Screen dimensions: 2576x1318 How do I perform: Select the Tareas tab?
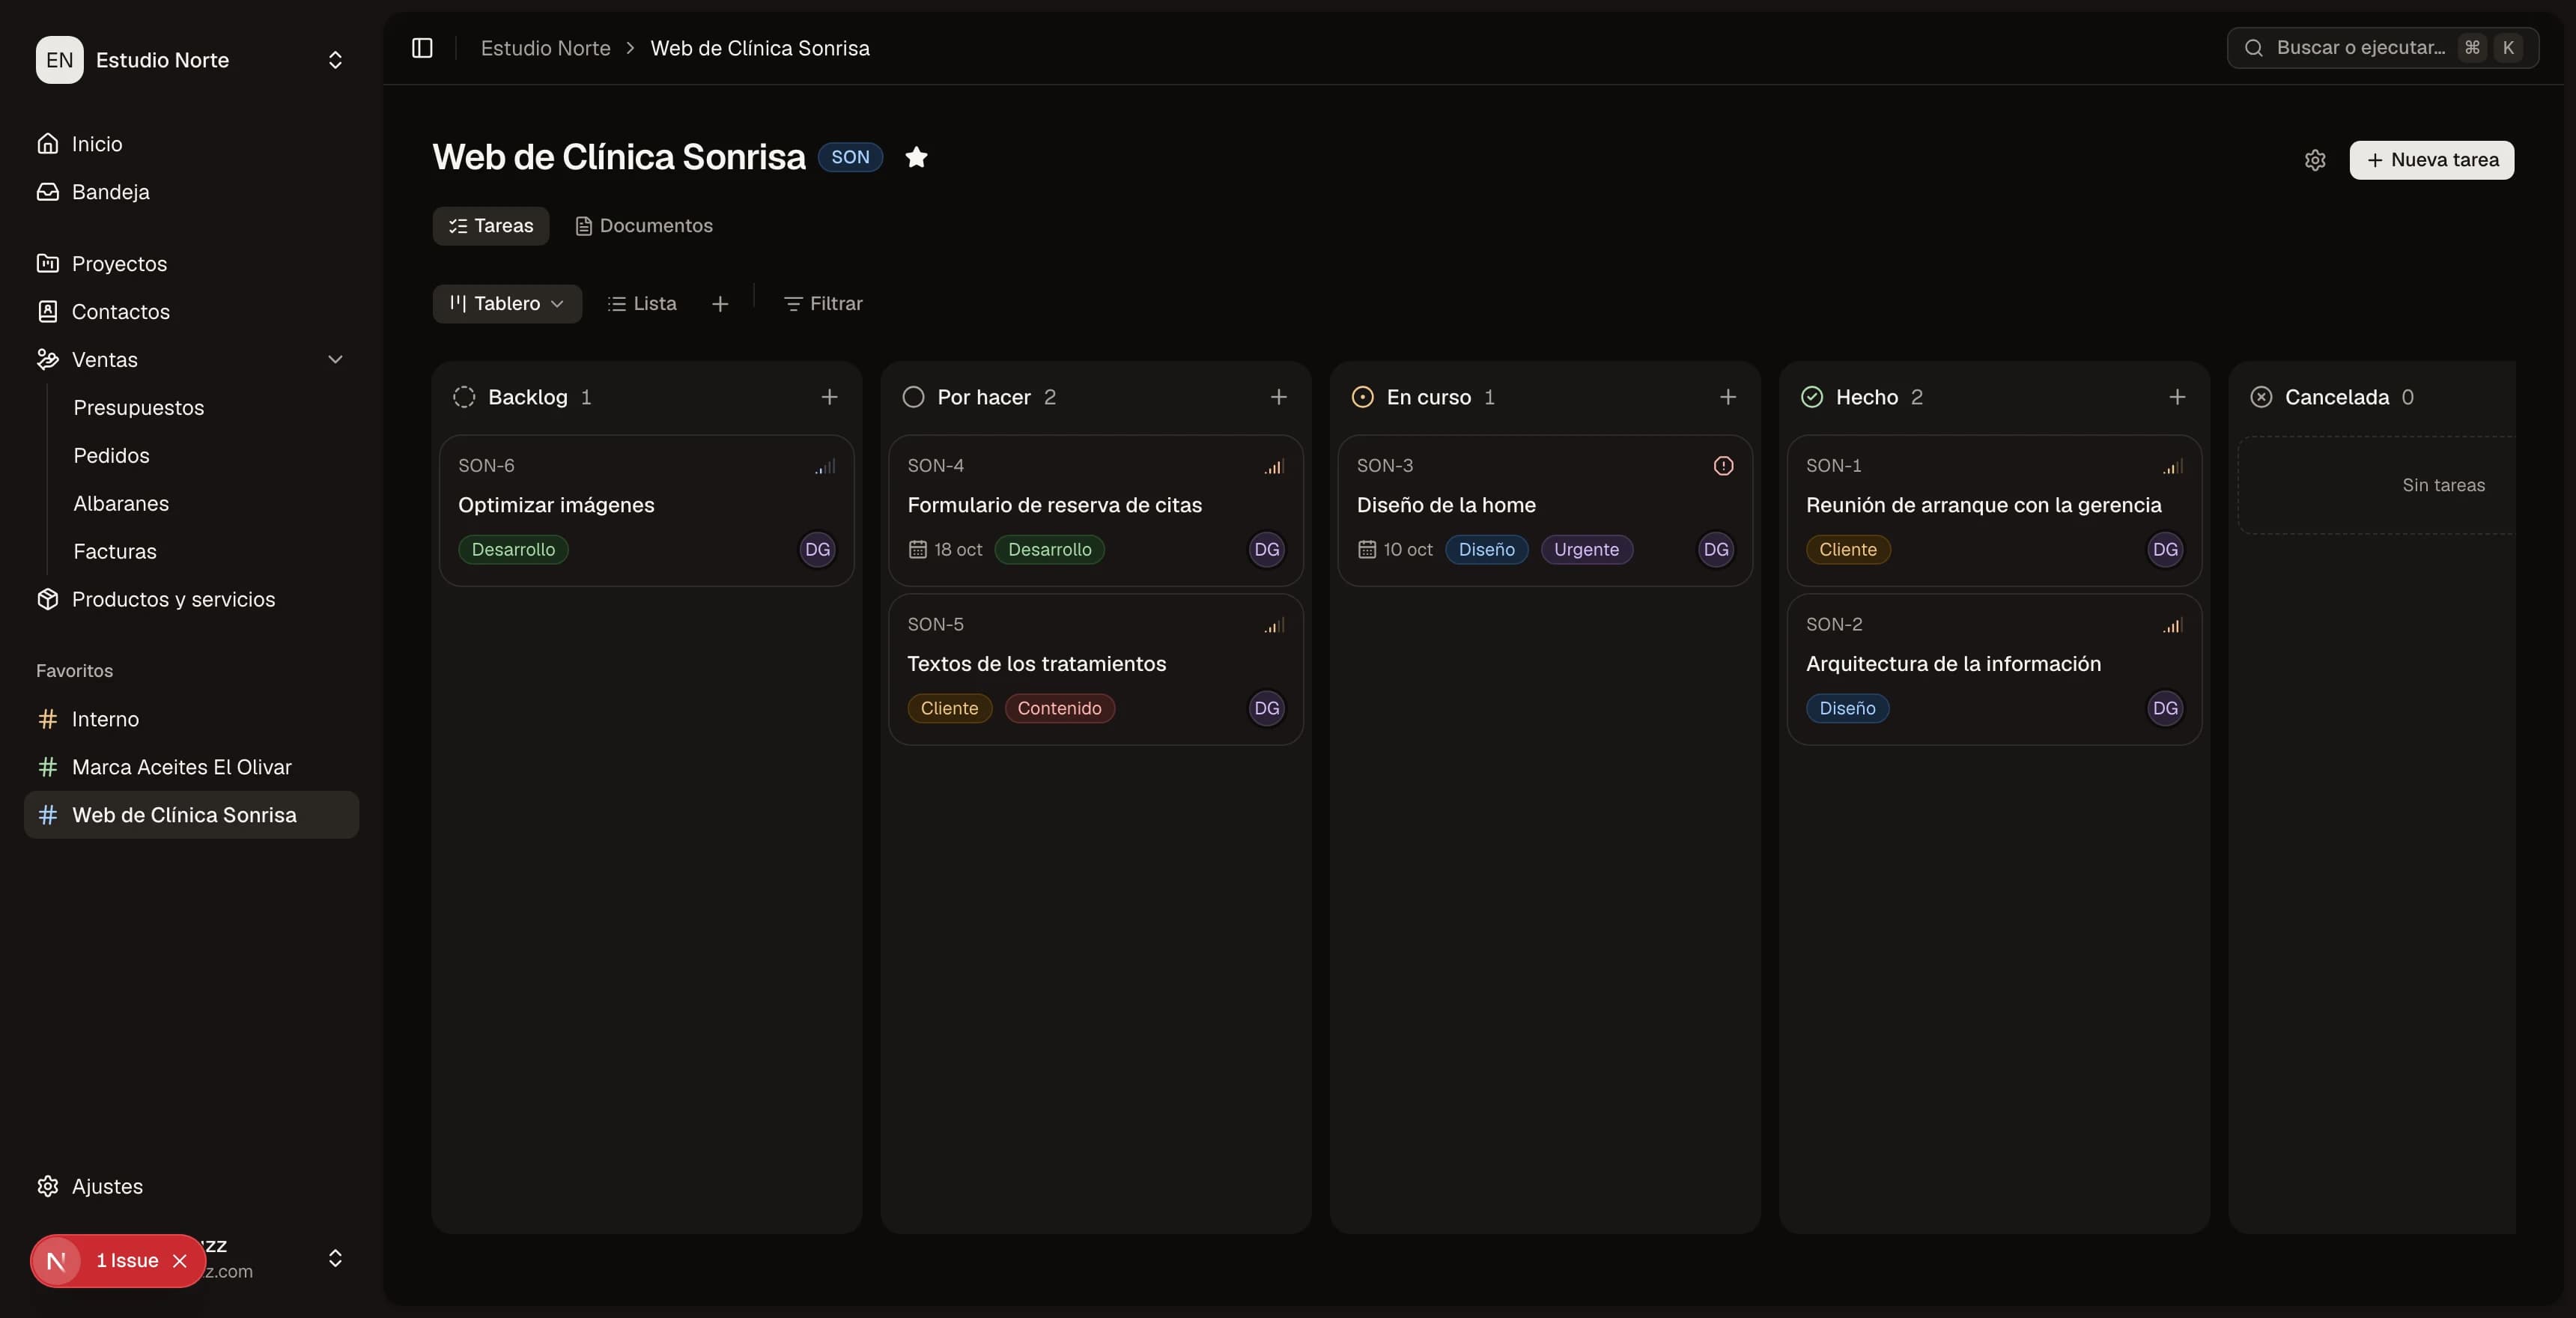490,226
